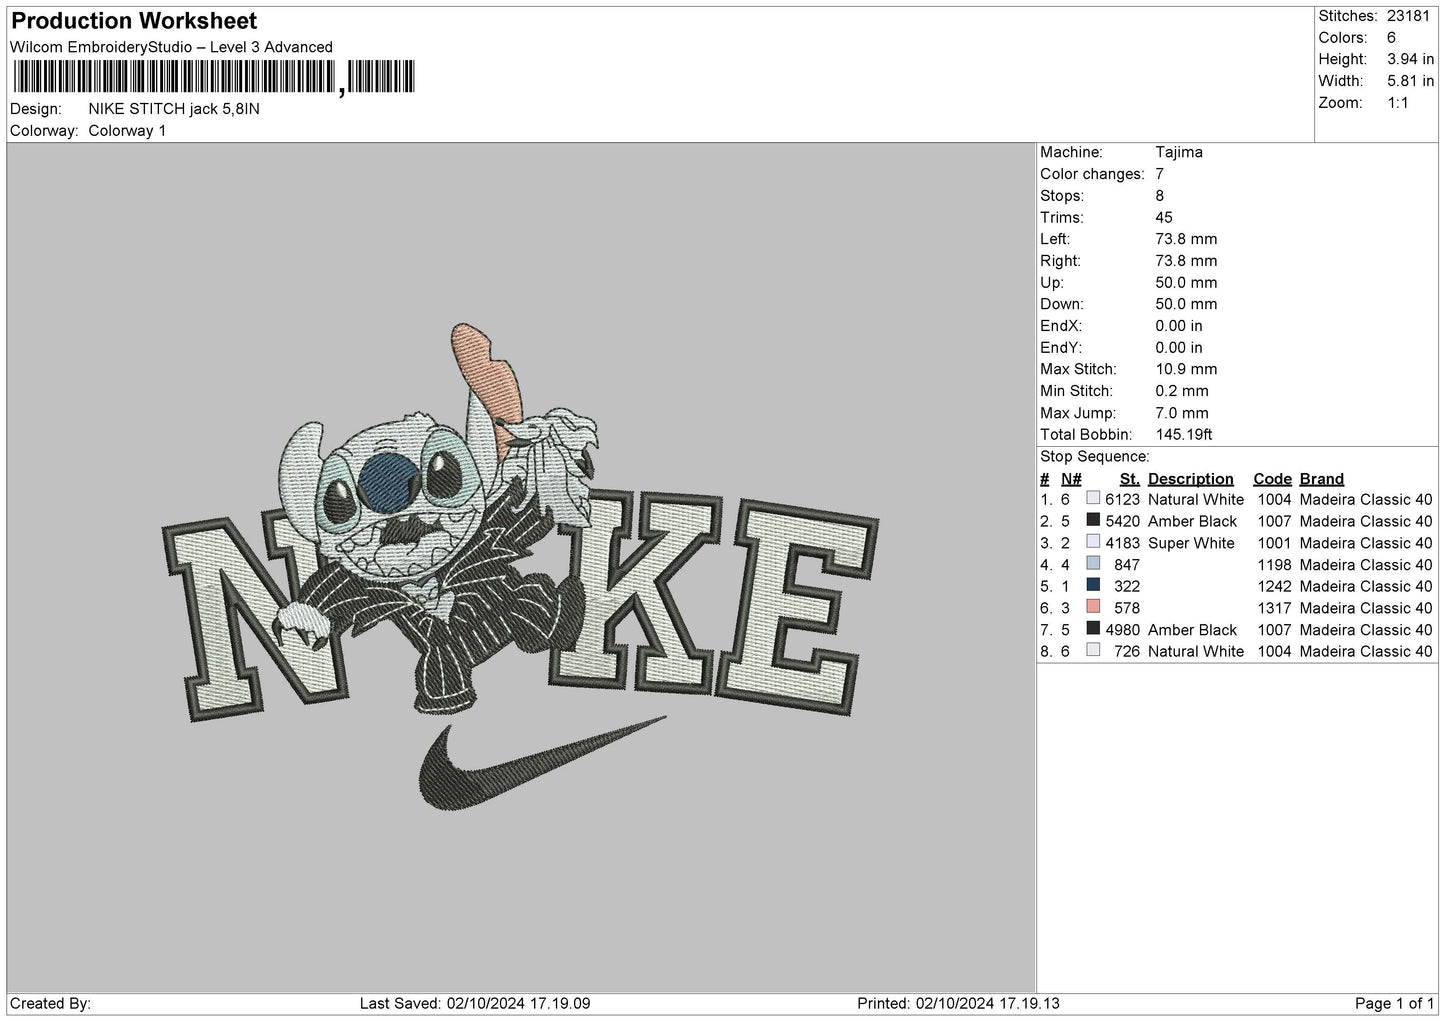Viewport: 1445px width, 1021px height.
Task: Click the Natural White swatch in row 8
Action: pos(1093,651)
